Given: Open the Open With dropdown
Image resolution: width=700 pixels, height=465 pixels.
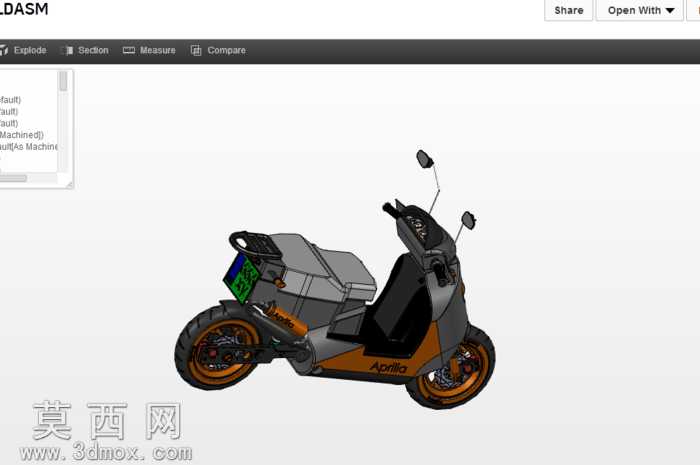Looking at the screenshot, I should click(640, 10).
